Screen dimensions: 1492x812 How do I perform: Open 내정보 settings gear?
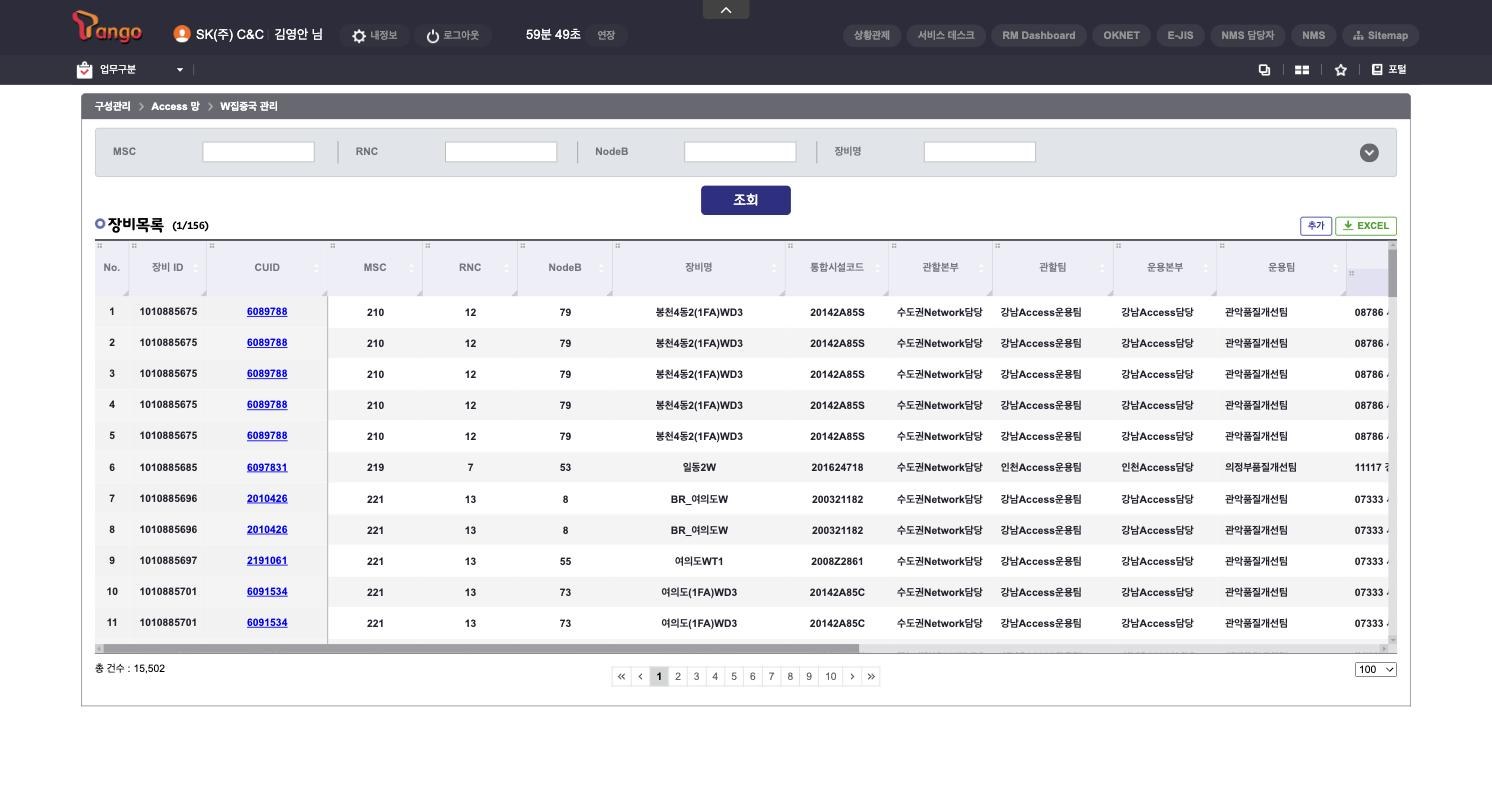(374, 36)
